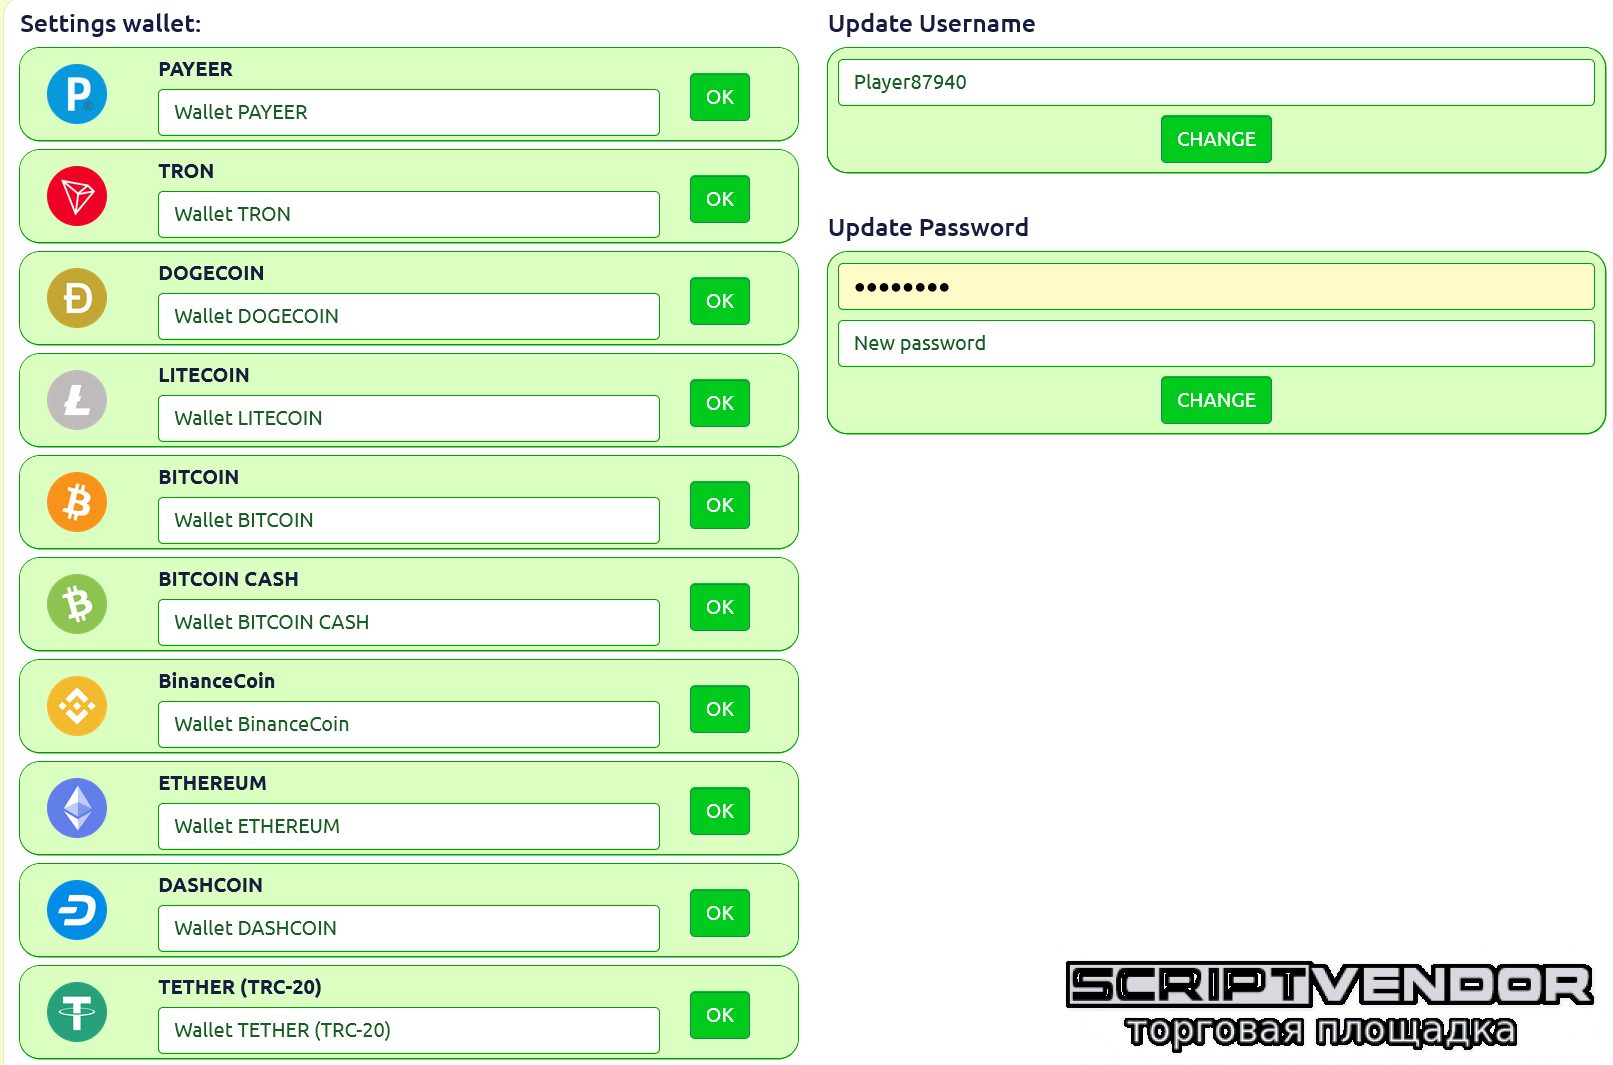
Task: Focus the New password field
Action: (x=1216, y=343)
